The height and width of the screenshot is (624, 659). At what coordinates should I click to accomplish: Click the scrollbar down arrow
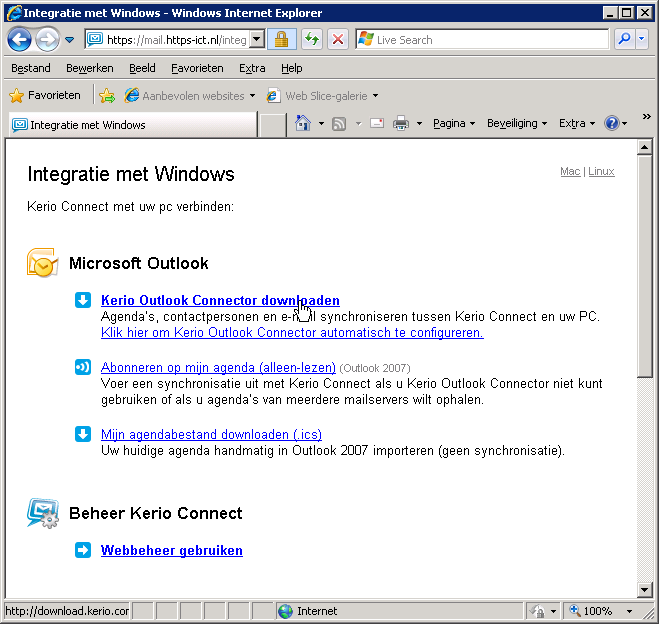pyautogui.click(x=644, y=590)
